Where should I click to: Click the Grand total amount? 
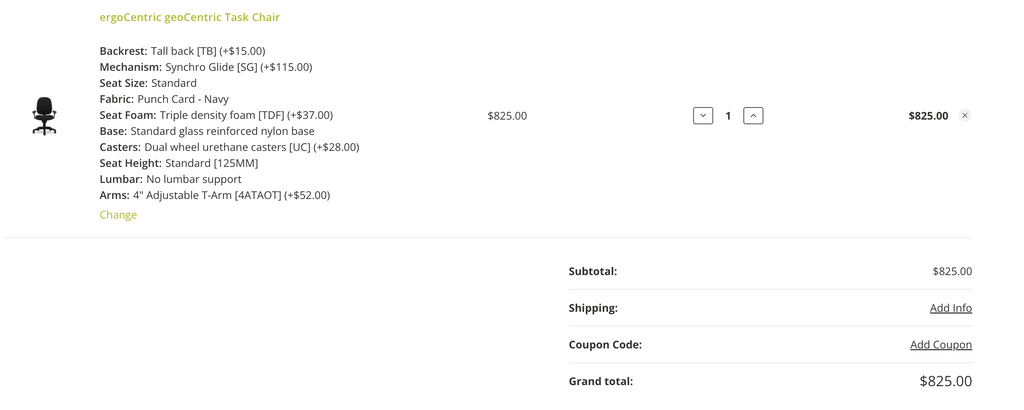pyautogui.click(x=946, y=381)
